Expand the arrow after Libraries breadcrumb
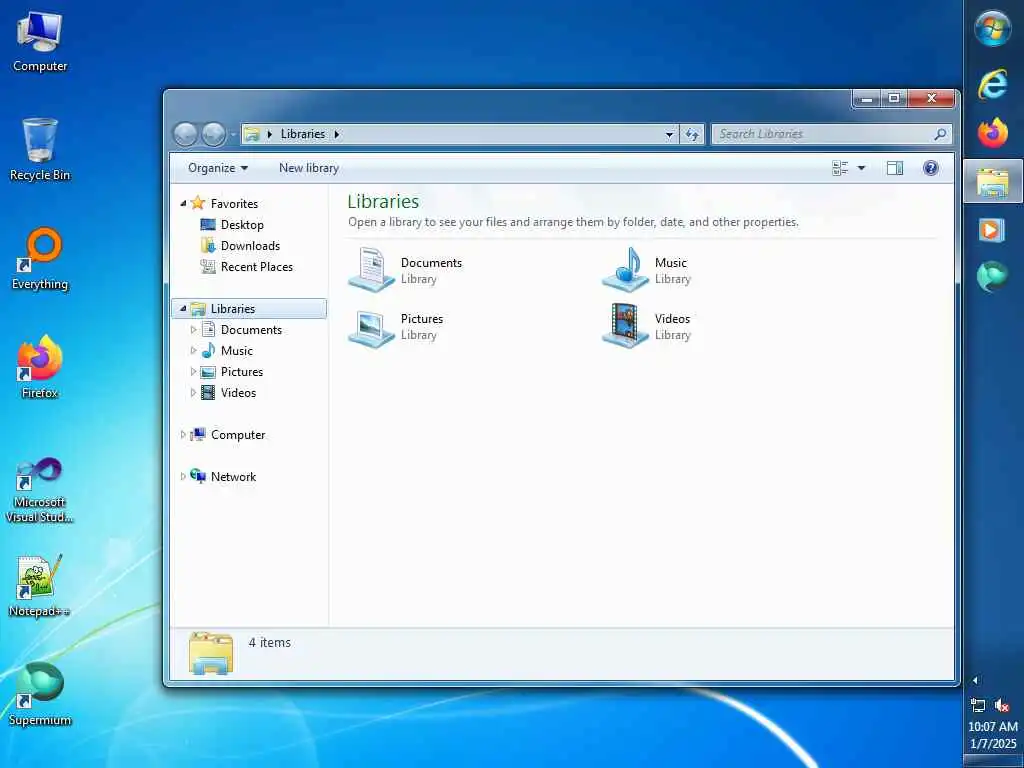Viewport: 1024px width, 768px height. pyautogui.click(x=337, y=134)
